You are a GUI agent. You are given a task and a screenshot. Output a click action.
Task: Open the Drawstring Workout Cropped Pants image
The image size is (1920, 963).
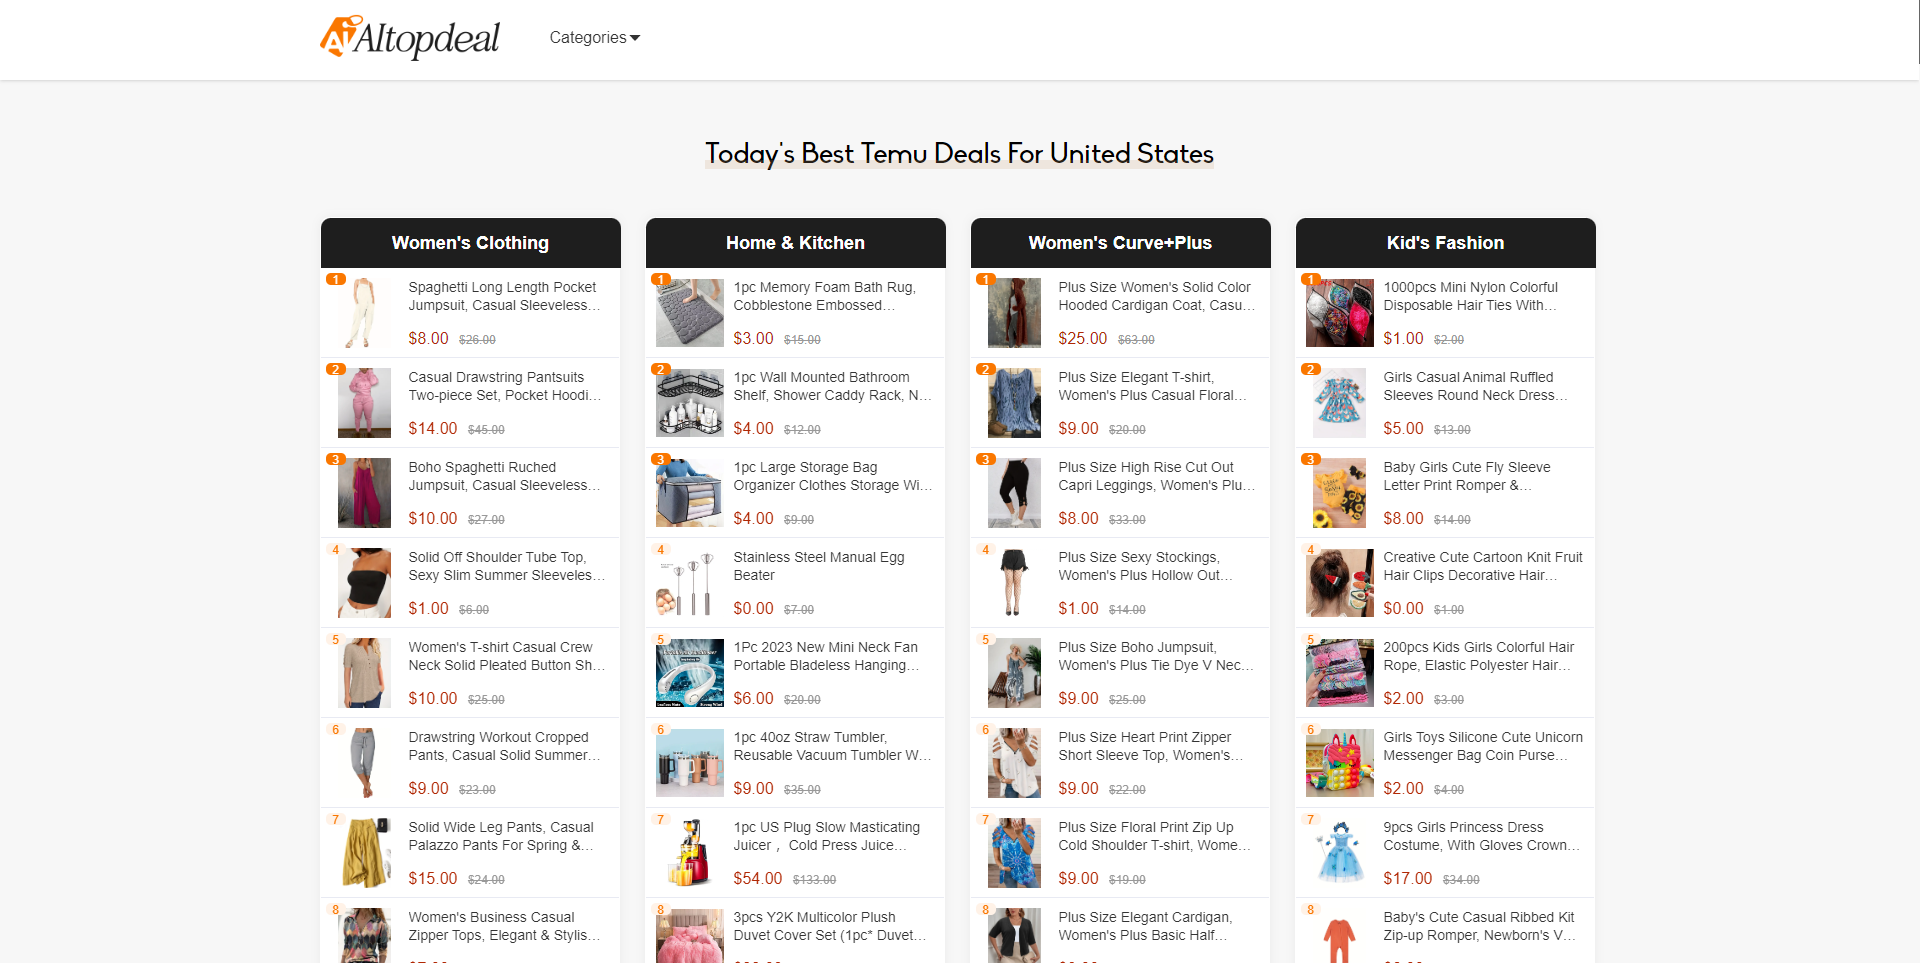pos(364,763)
